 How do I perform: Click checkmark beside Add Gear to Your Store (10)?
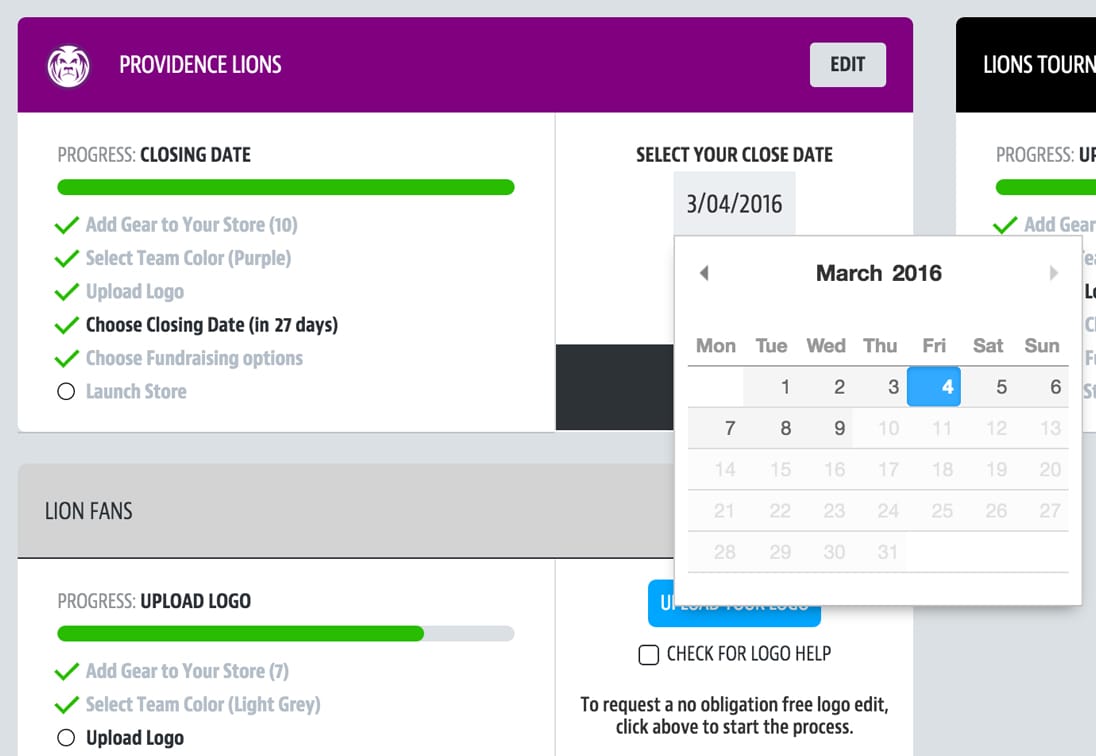(x=66, y=225)
